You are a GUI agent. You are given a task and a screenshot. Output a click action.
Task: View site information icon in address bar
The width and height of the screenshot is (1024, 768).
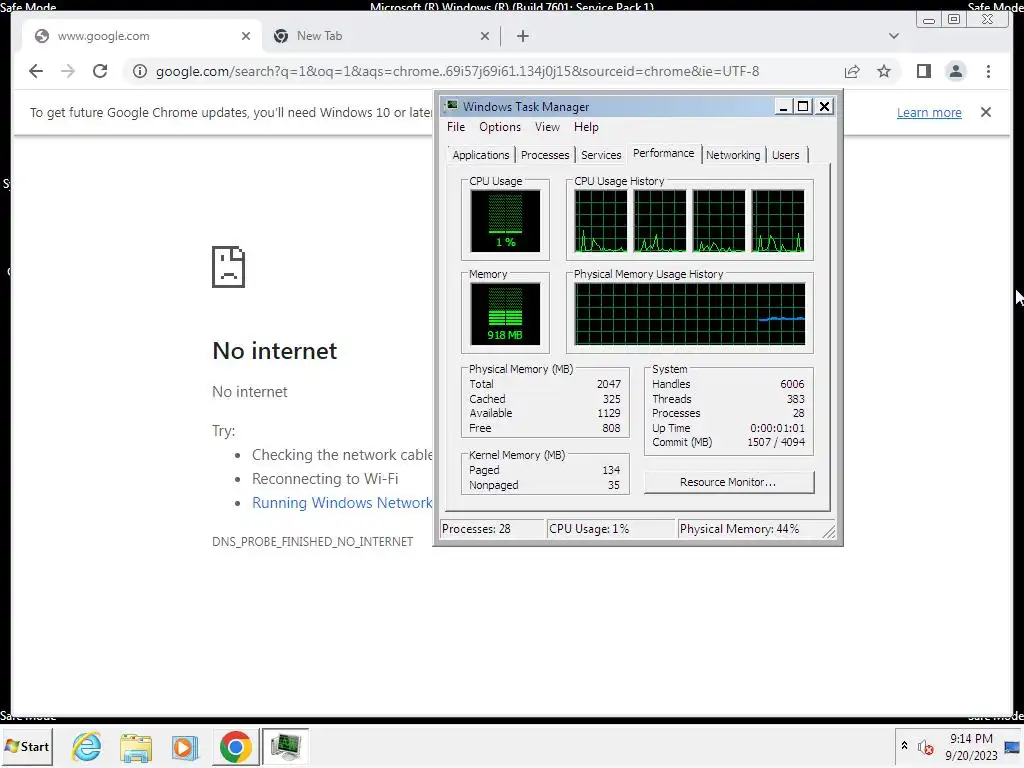tap(140, 71)
